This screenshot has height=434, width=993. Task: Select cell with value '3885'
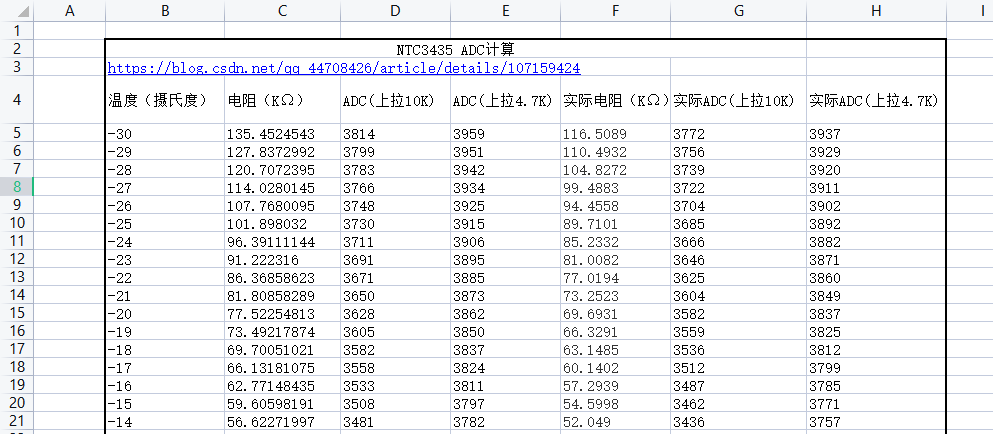pyautogui.click(x=505, y=278)
